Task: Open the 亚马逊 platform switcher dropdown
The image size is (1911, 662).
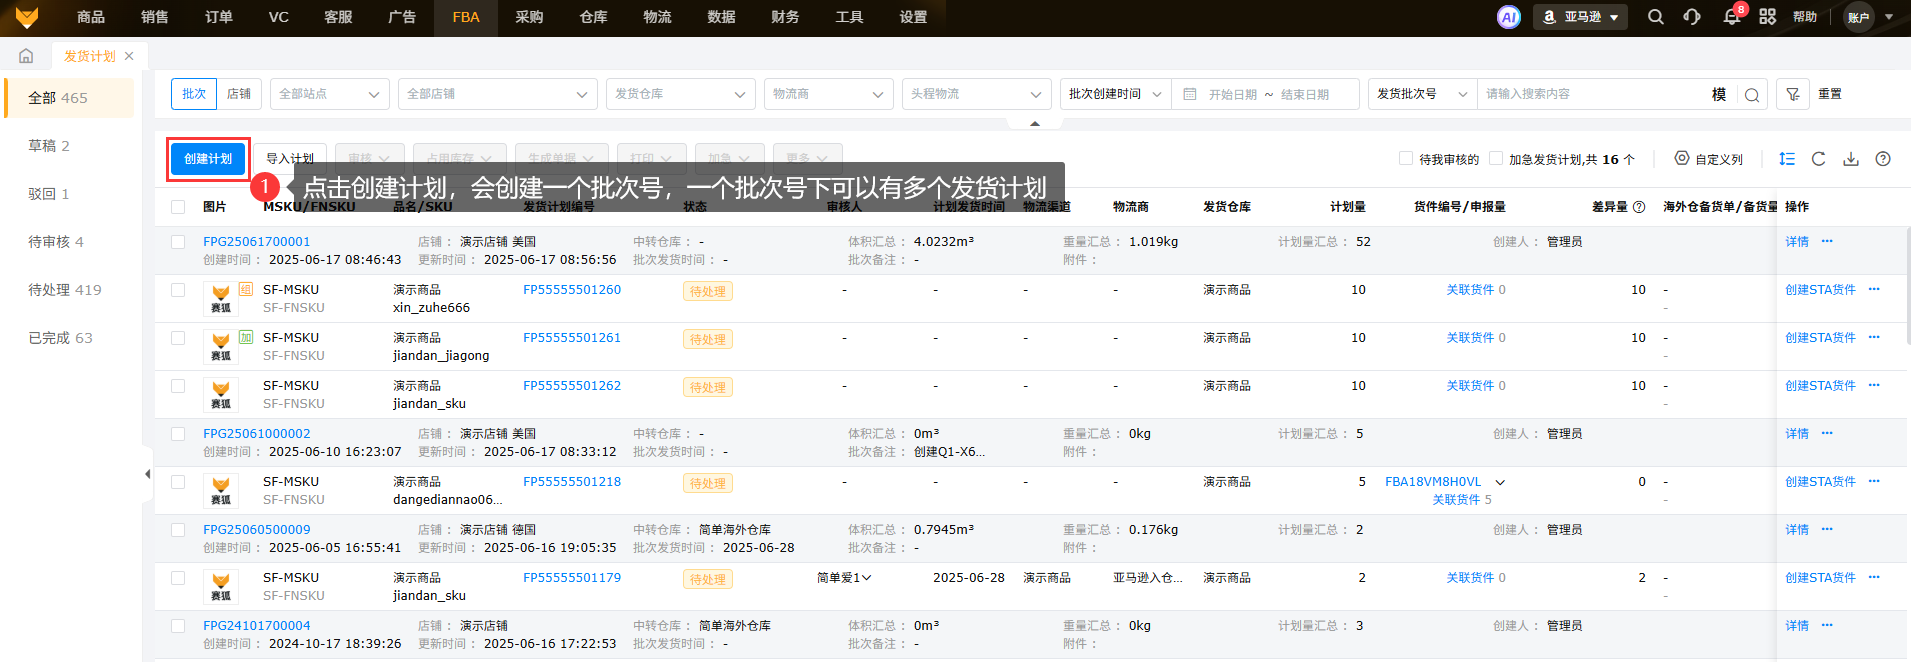Action: point(1580,17)
